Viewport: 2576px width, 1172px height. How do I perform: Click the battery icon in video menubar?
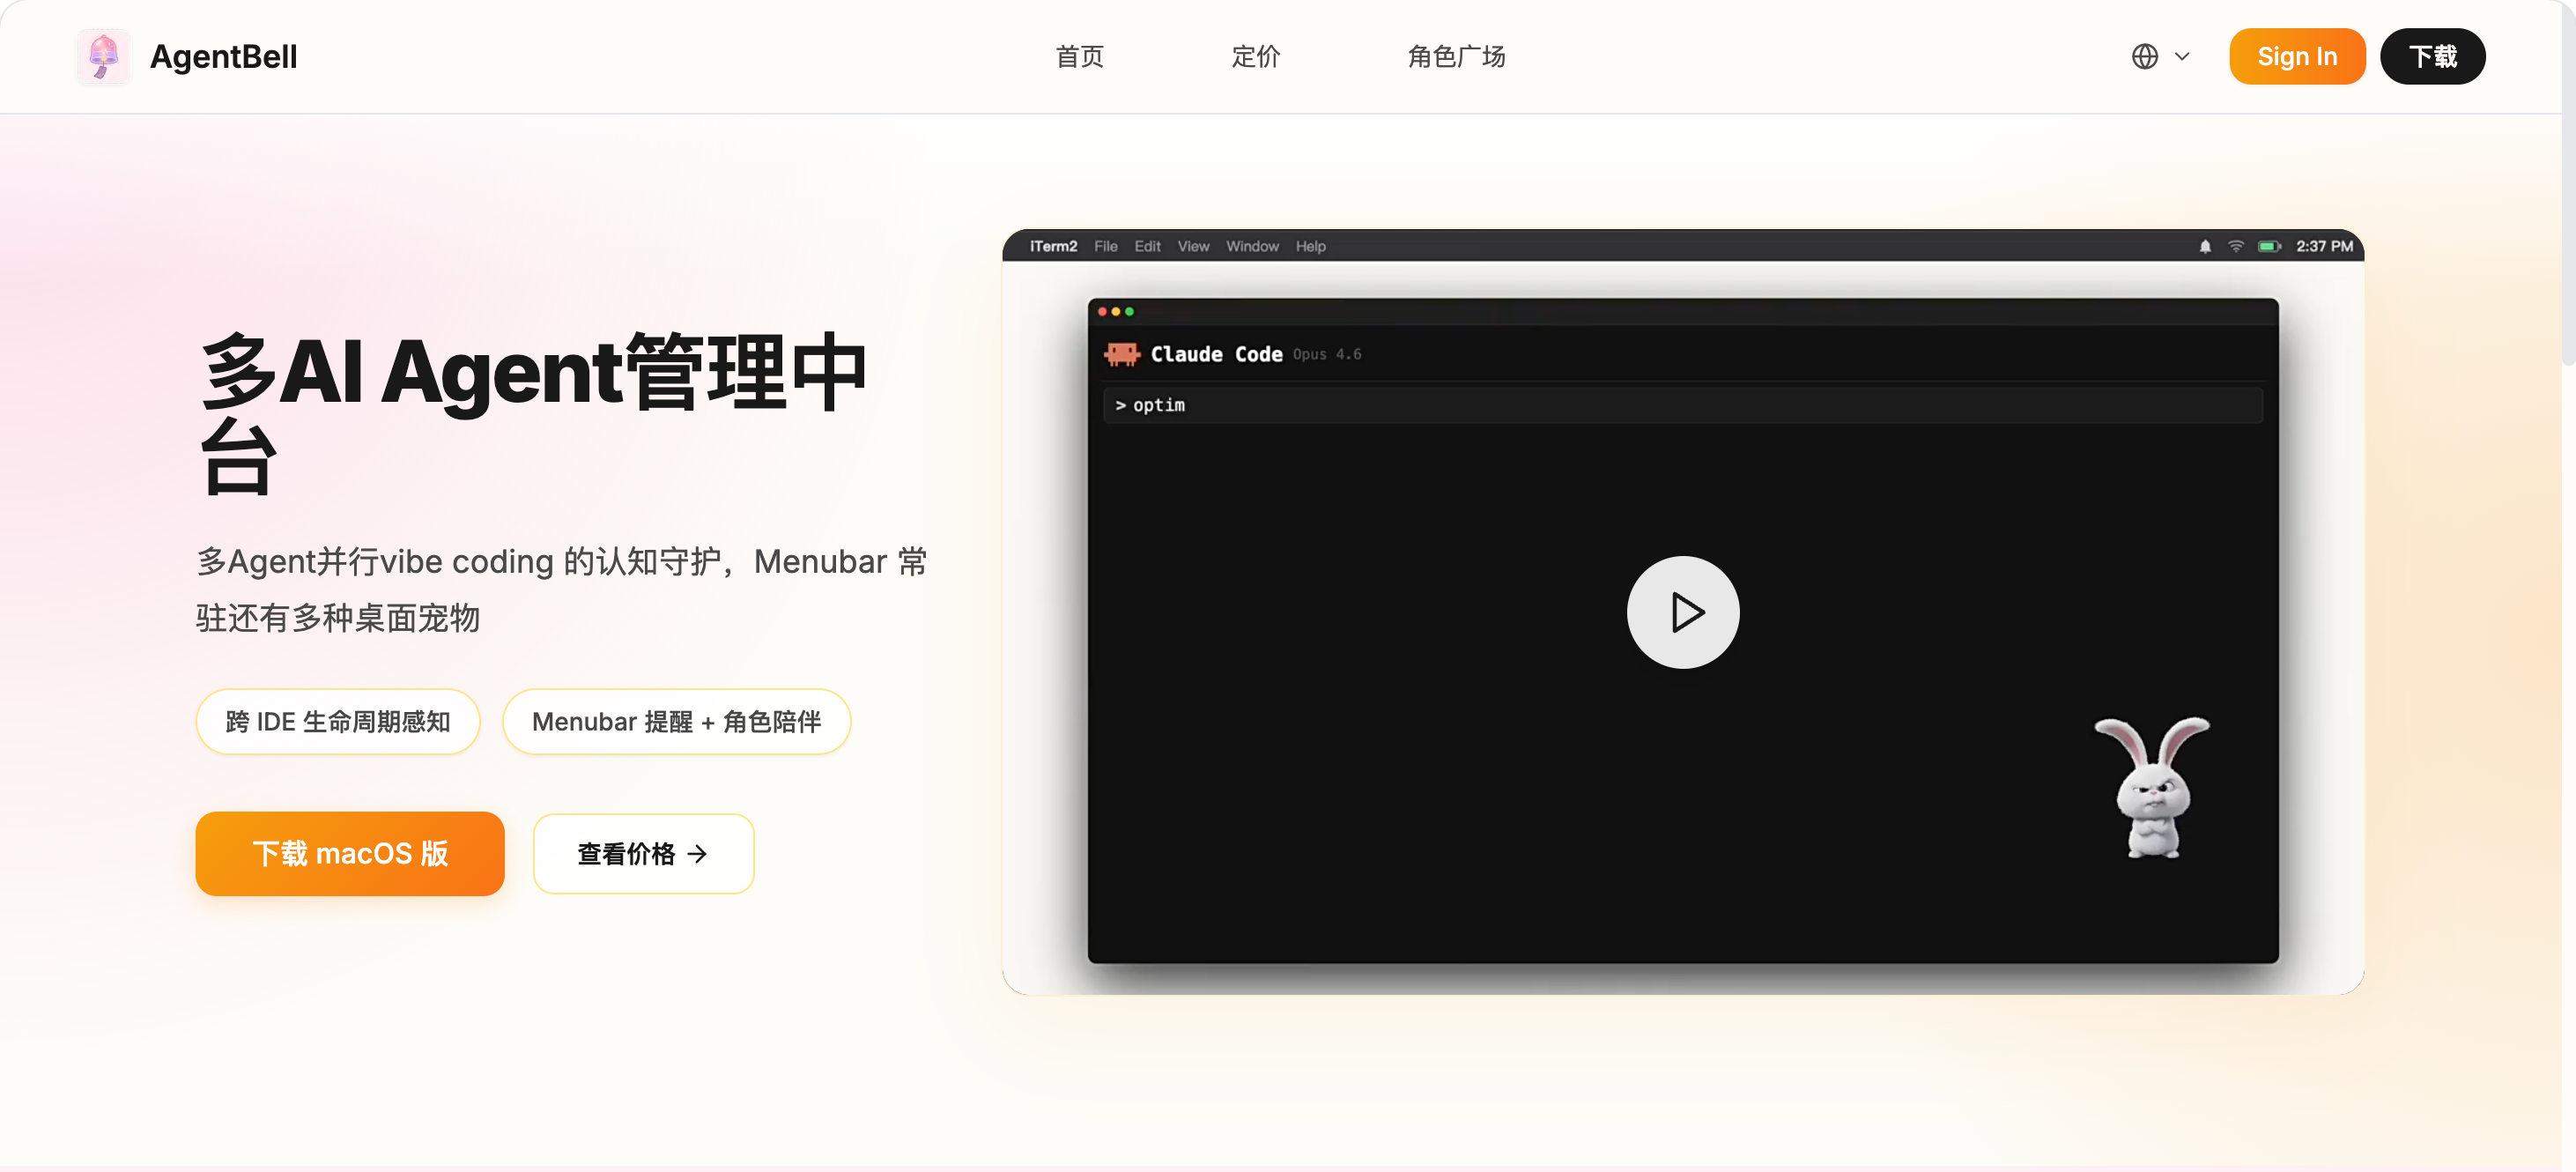(2269, 247)
